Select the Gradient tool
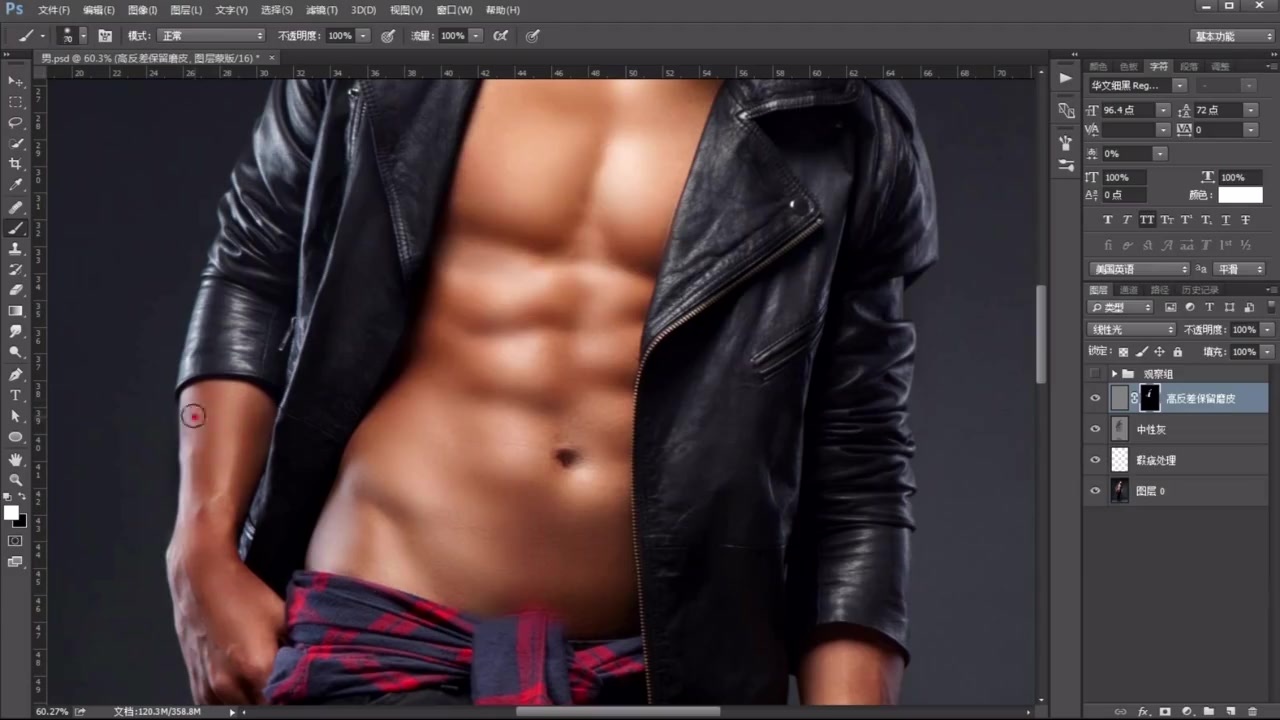The height and width of the screenshot is (720, 1280). click(16, 311)
